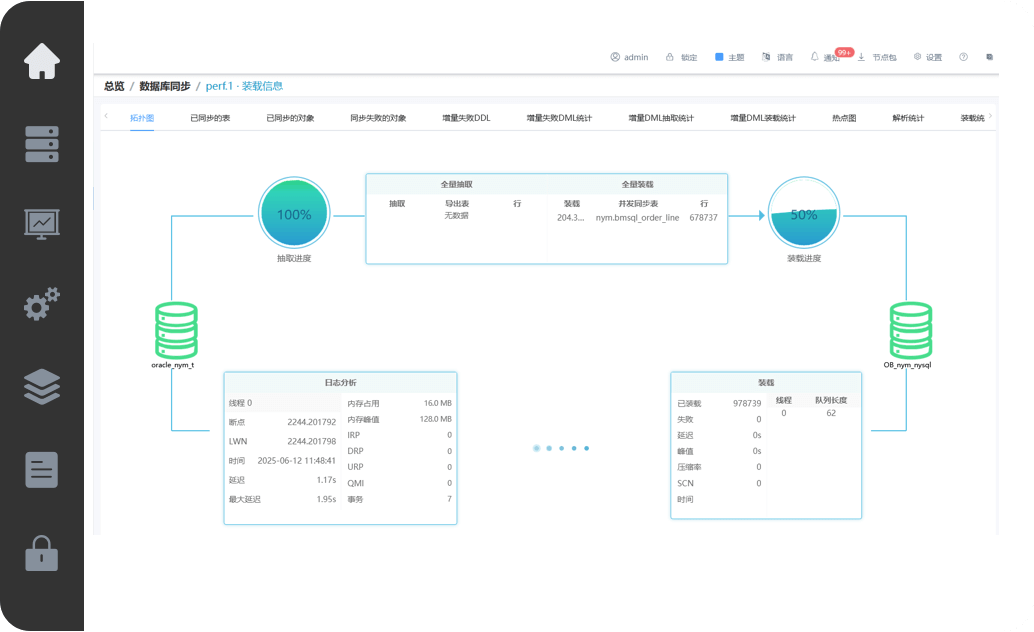This screenshot has width=1034, height=632.
Task: Click the oracle_nym_t source database icon
Action: pyautogui.click(x=176, y=332)
